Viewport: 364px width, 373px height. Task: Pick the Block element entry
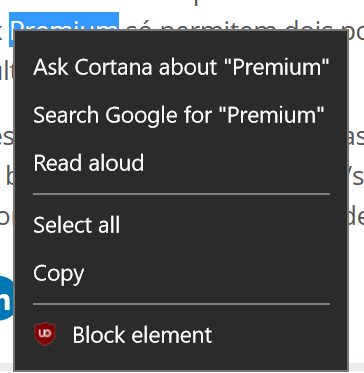[x=181, y=335]
